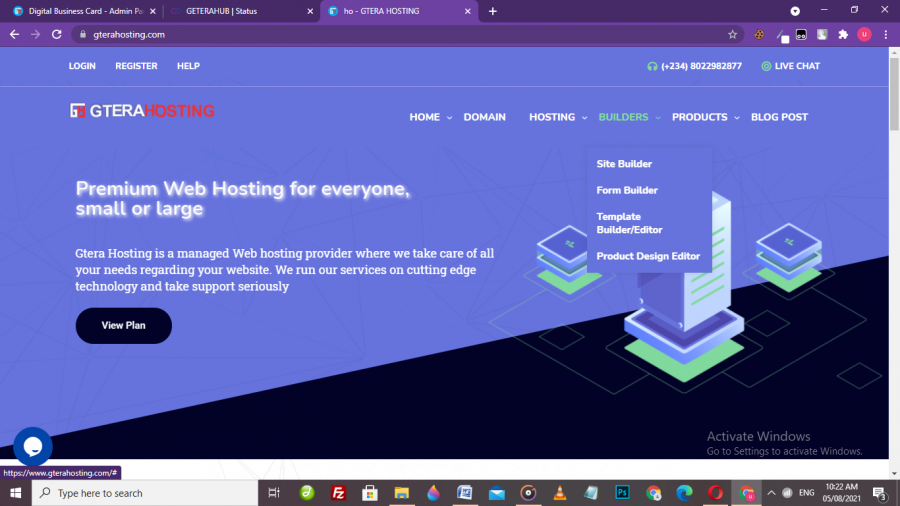900x506 pixels.
Task: Open the color picker pen extension
Action: click(782, 35)
